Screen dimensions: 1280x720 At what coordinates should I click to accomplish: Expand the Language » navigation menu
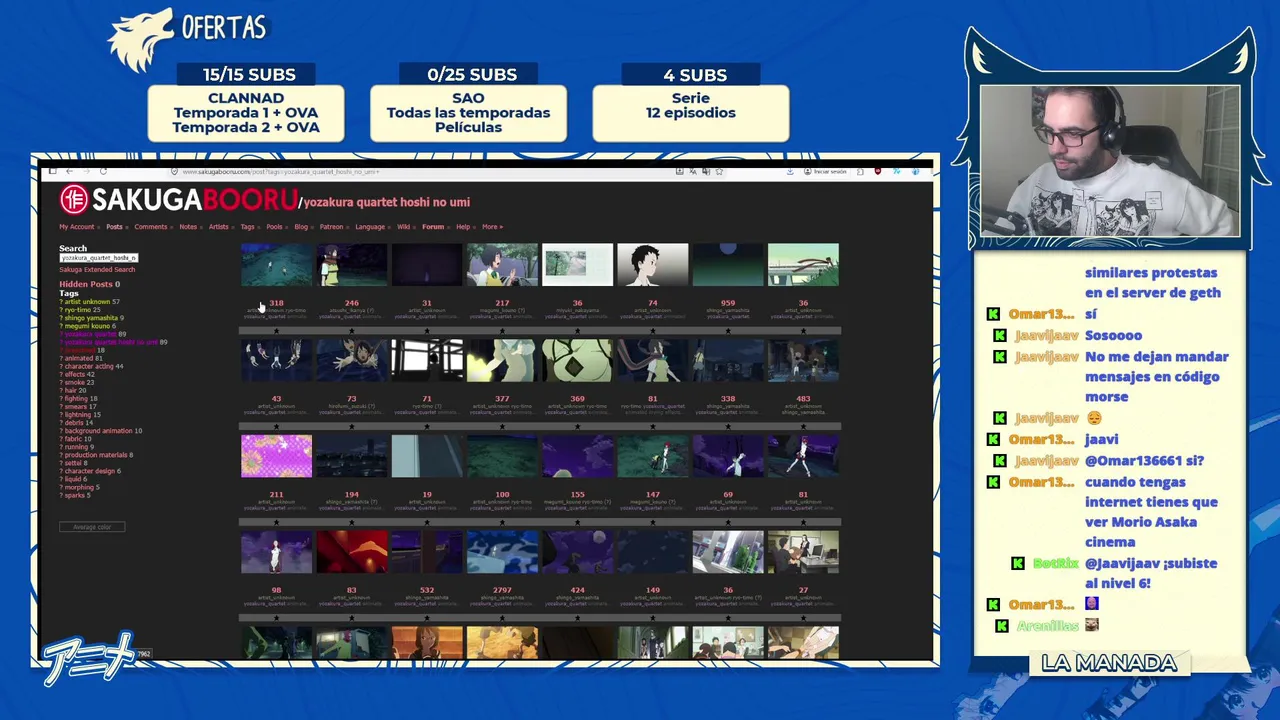tap(372, 227)
